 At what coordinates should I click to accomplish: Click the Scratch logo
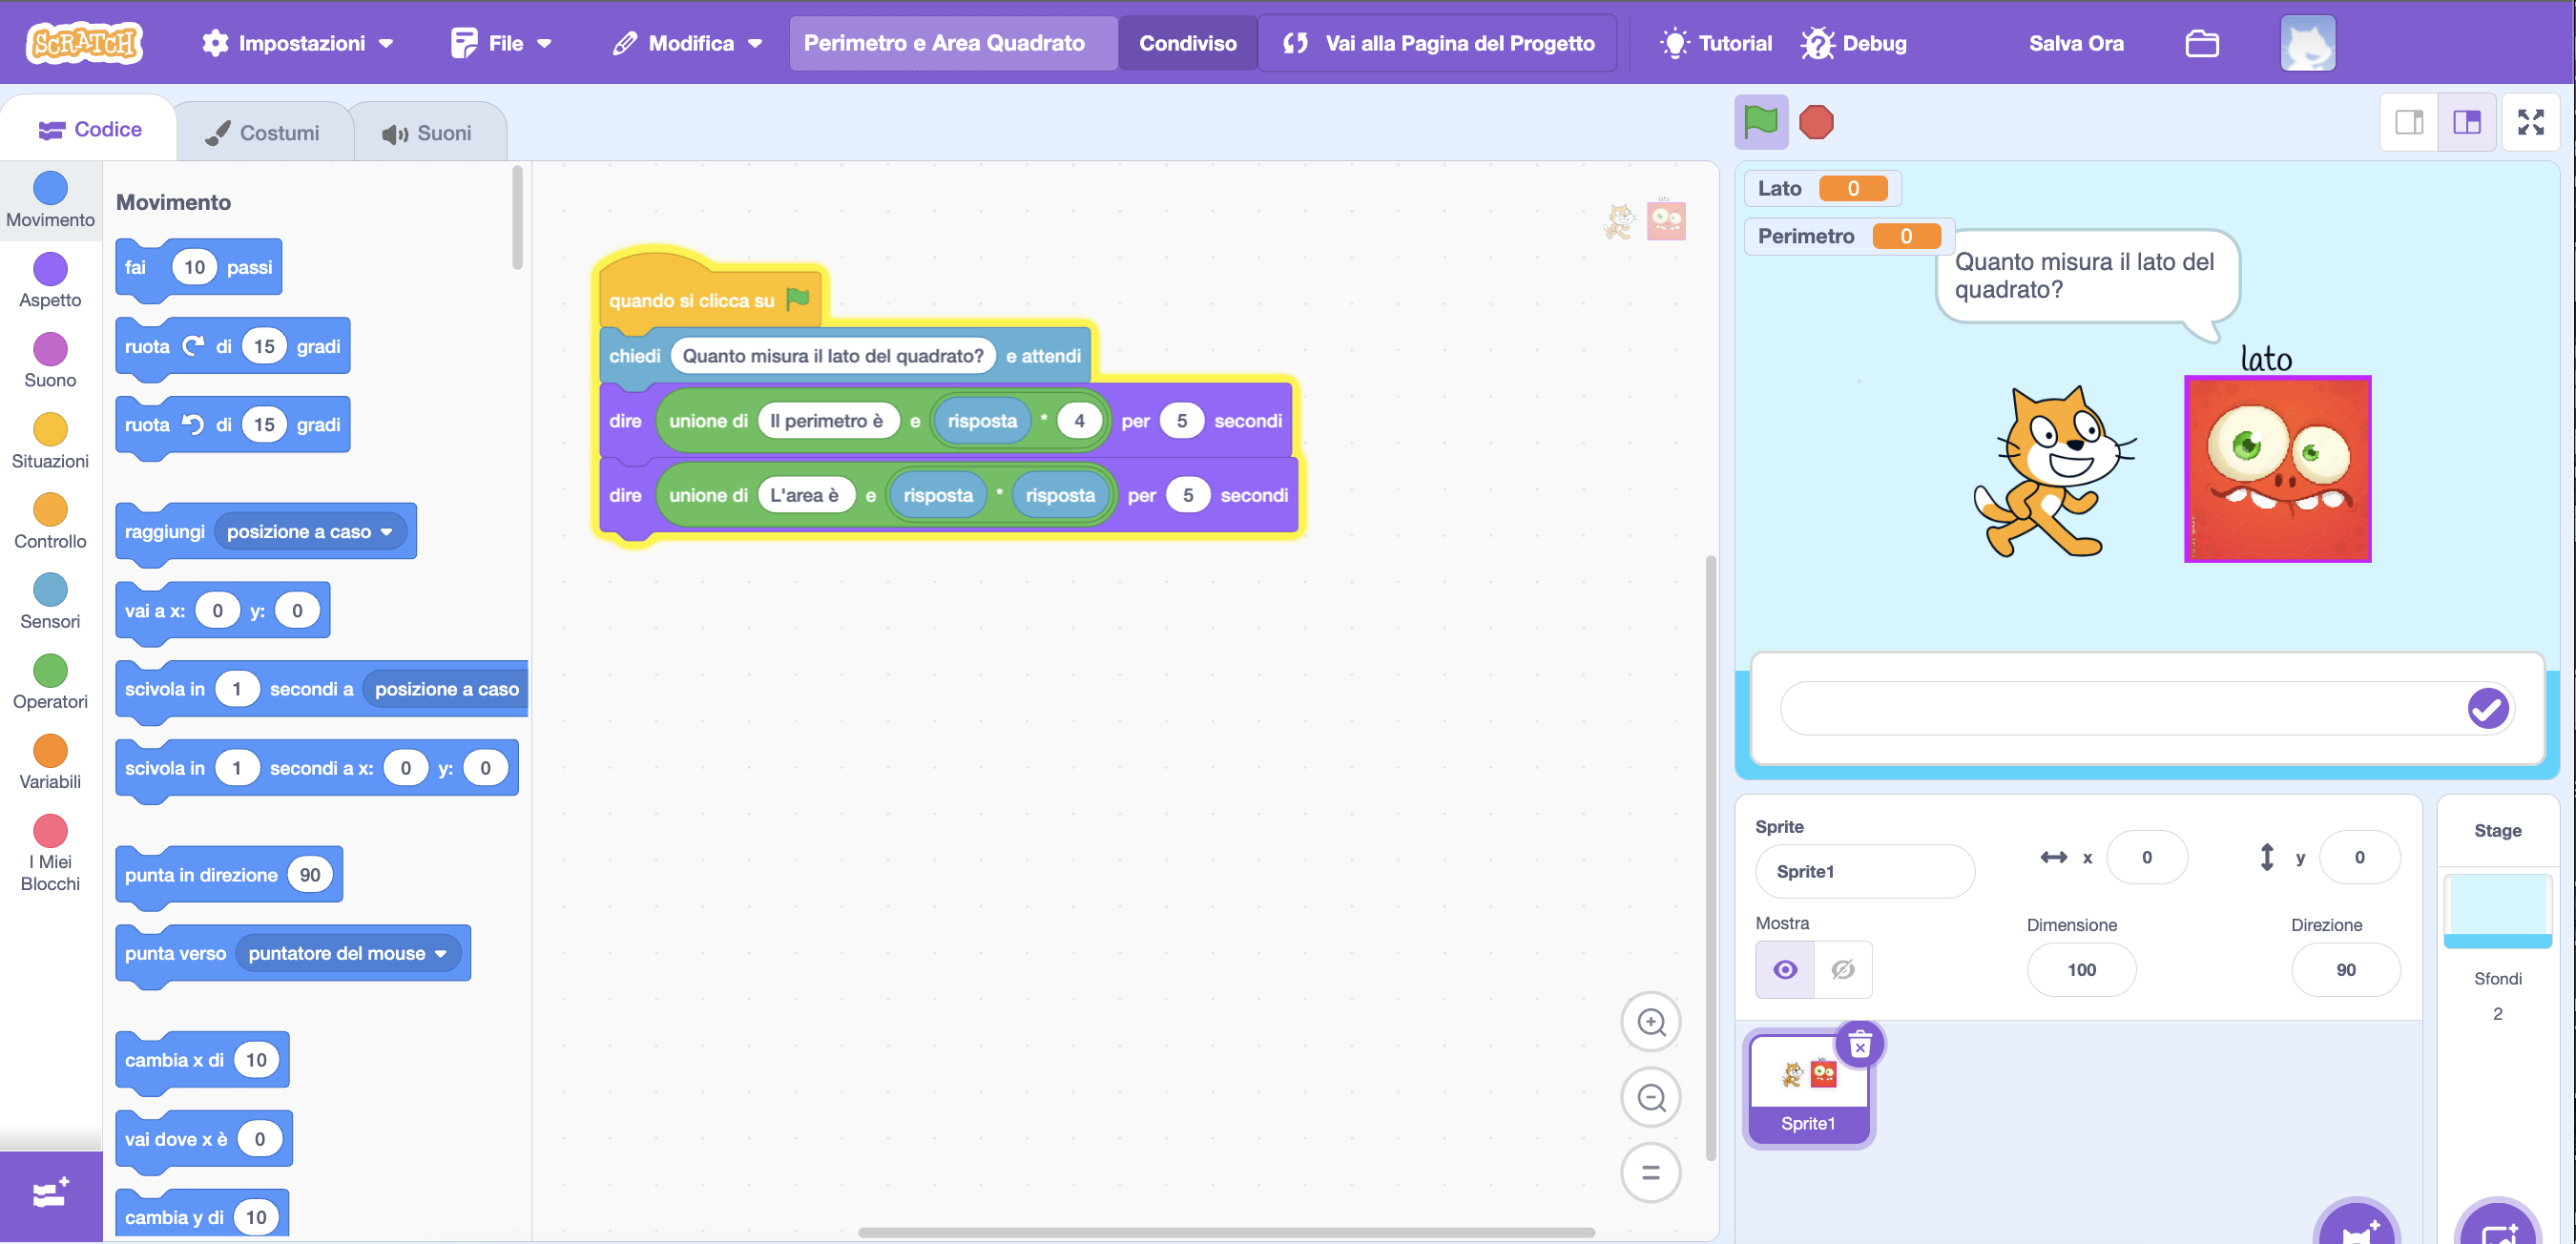pos(84,43)
